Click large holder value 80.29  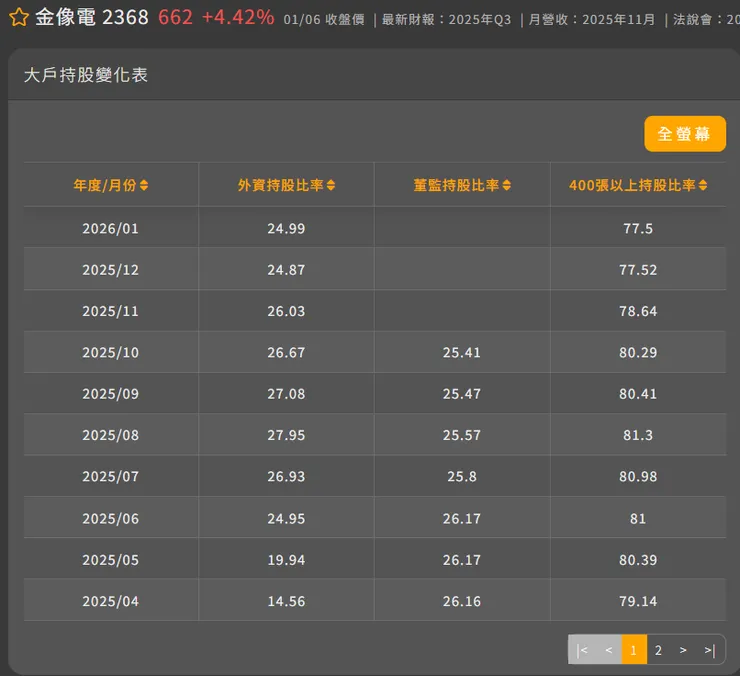click(x=638, y=353)
